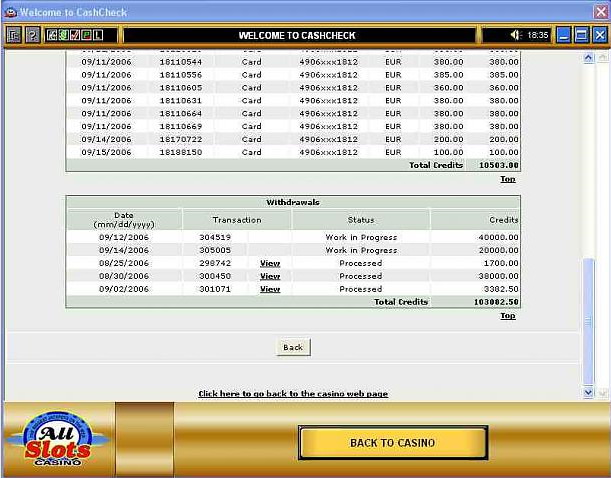
Task: Select deposit transaction 18110631
Action: tap(181, 101)
